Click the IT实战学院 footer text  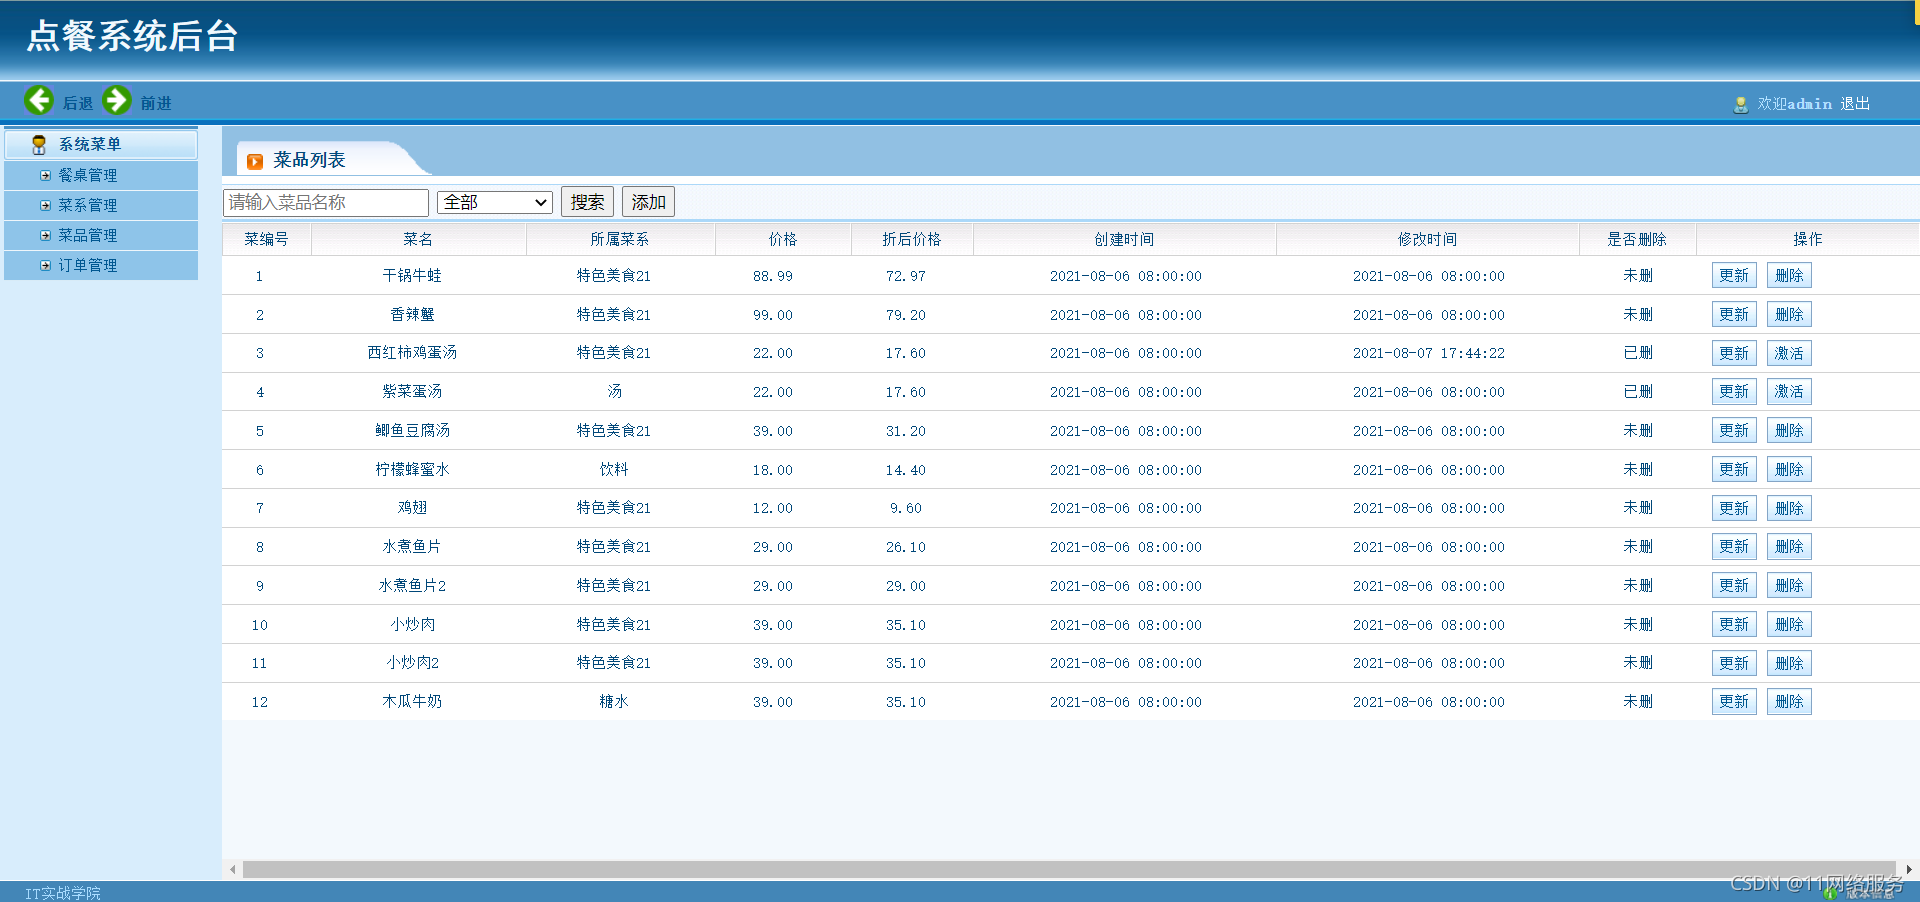[x=63, y=893]
